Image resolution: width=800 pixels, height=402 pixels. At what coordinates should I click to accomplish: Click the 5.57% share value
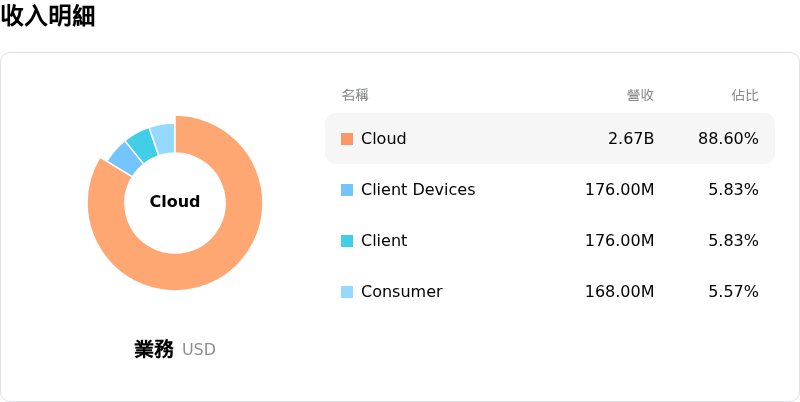(x=733, y=292)
